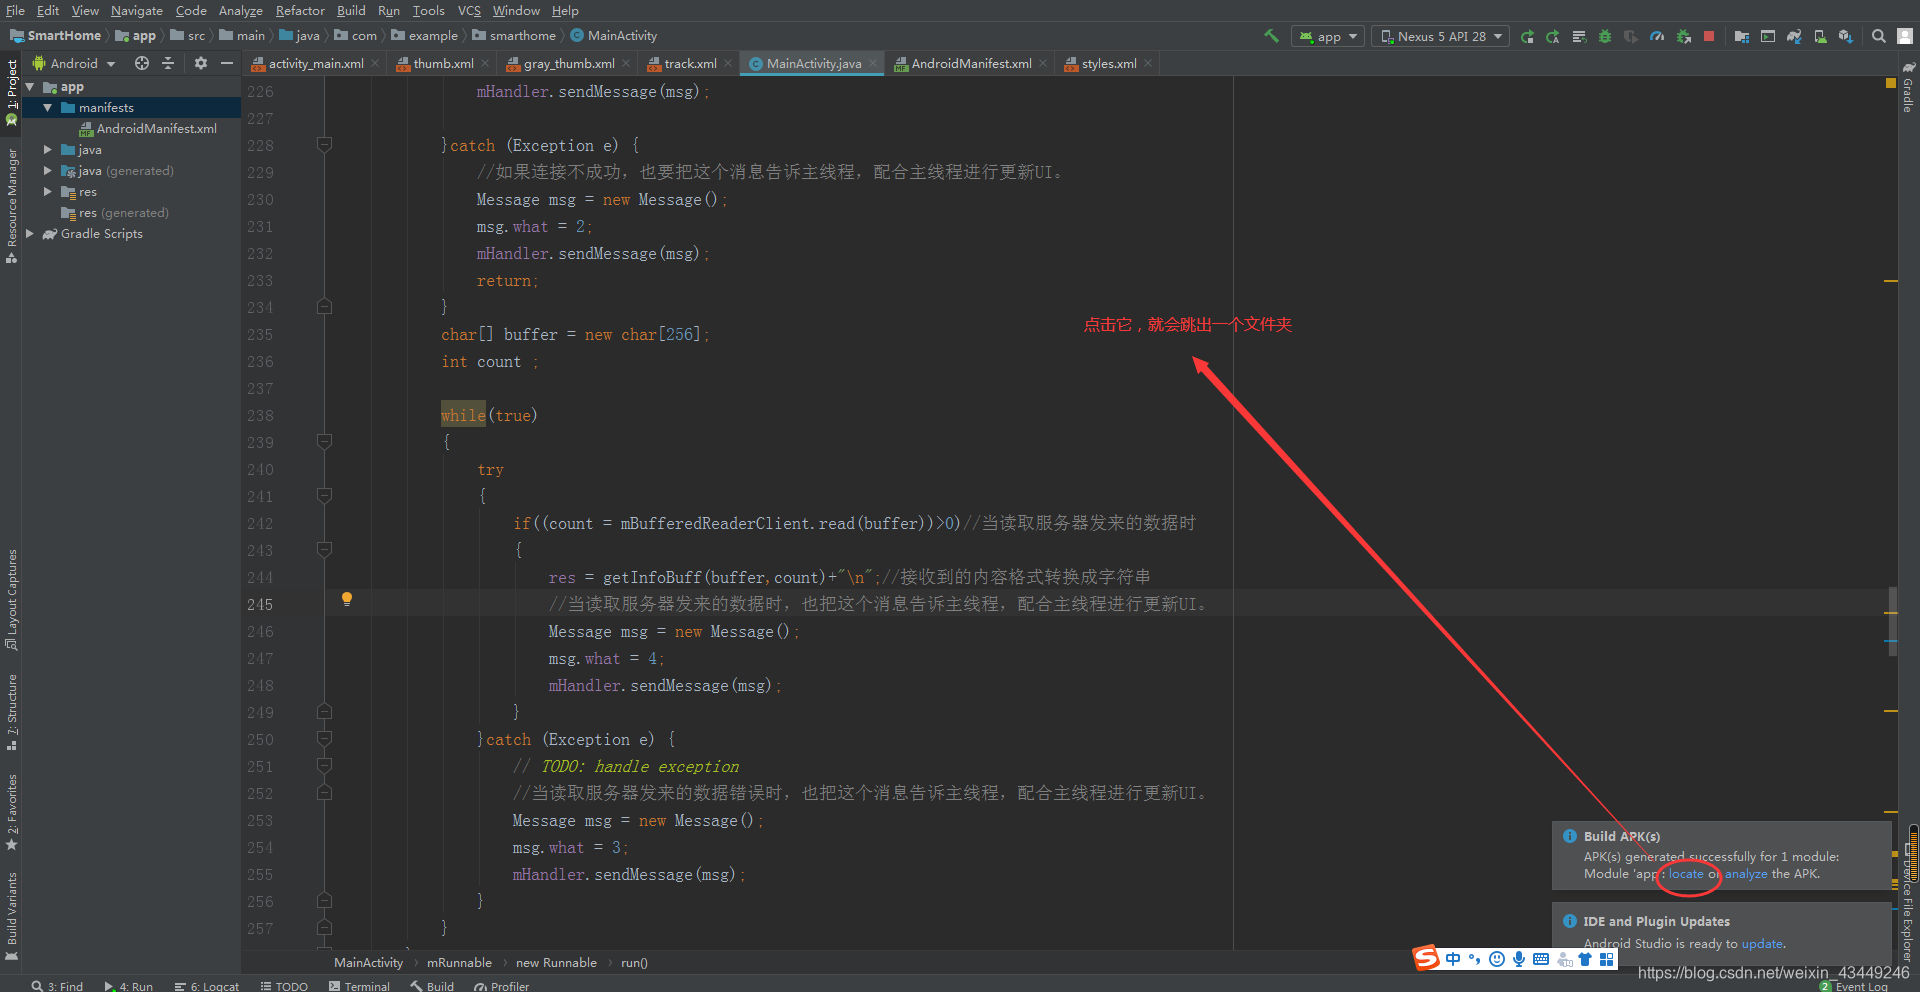The height and width of the screenshot is (992, 1920).
Task: Select AndroidManifest.xml in project tree
Action: [x=148, y=128]
